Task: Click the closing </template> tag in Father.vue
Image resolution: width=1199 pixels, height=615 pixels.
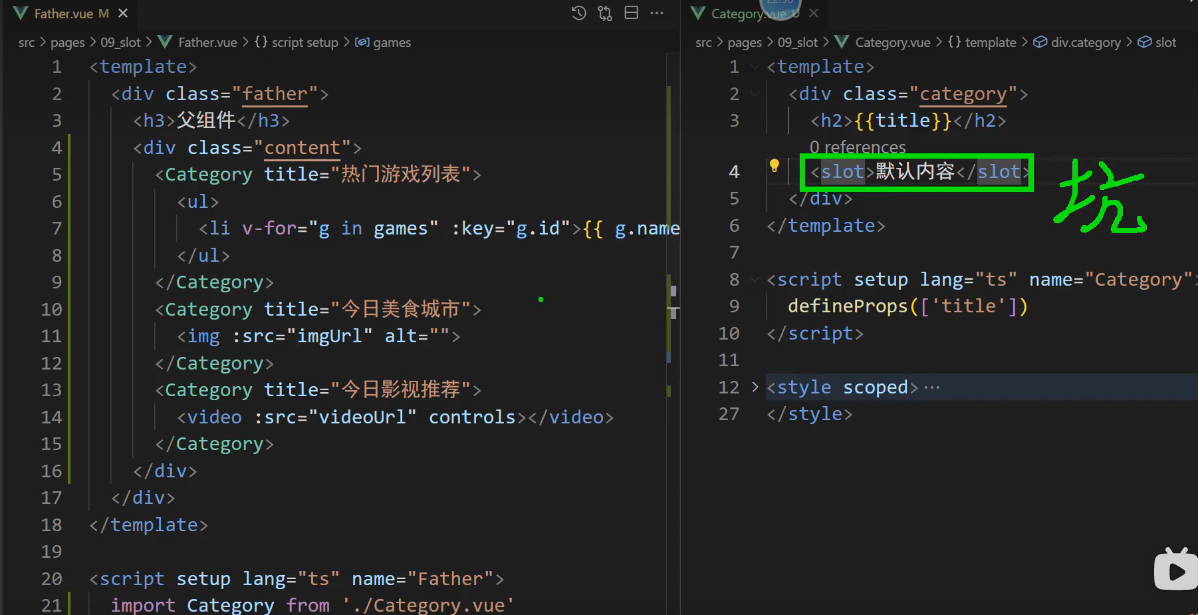Action: click(x=148, y=525)
